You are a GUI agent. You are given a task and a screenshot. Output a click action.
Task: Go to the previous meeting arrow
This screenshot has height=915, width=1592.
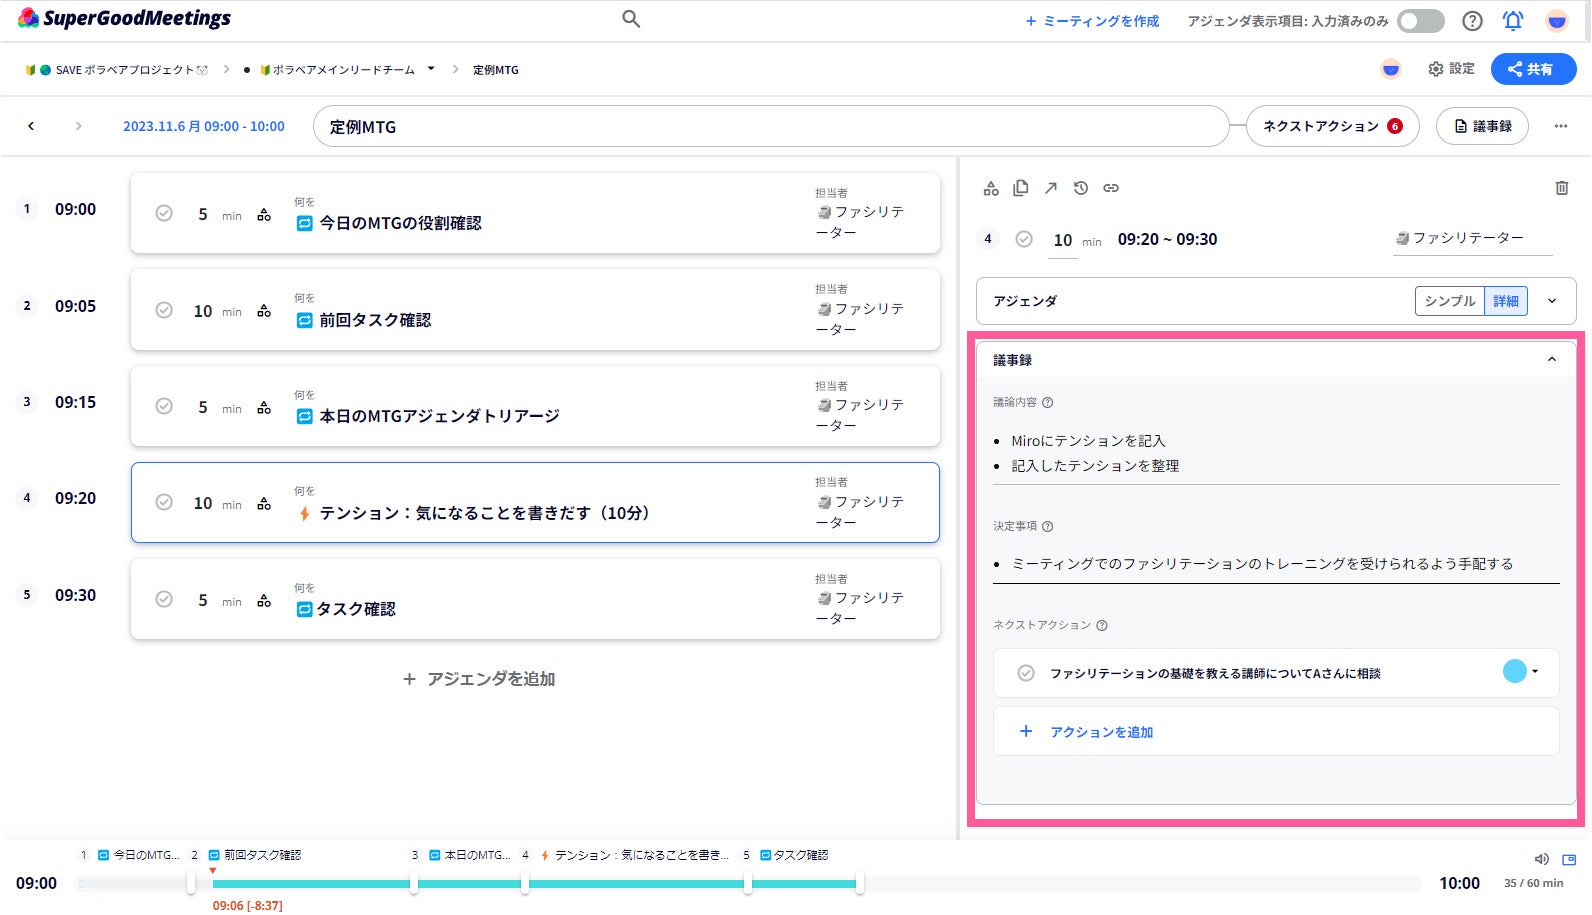[x=31, y=126]
